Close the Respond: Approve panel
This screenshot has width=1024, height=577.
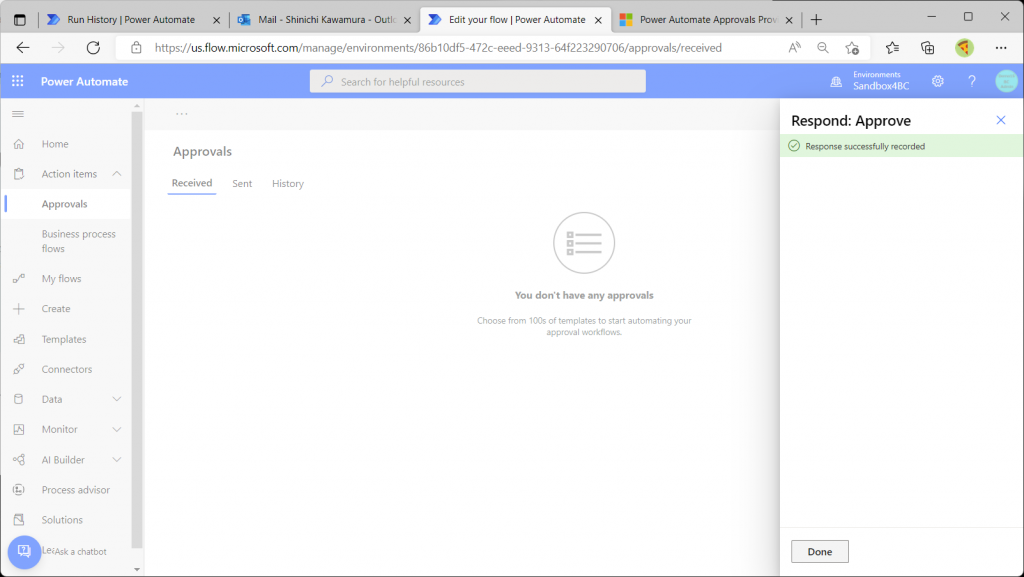(1000, 120)
